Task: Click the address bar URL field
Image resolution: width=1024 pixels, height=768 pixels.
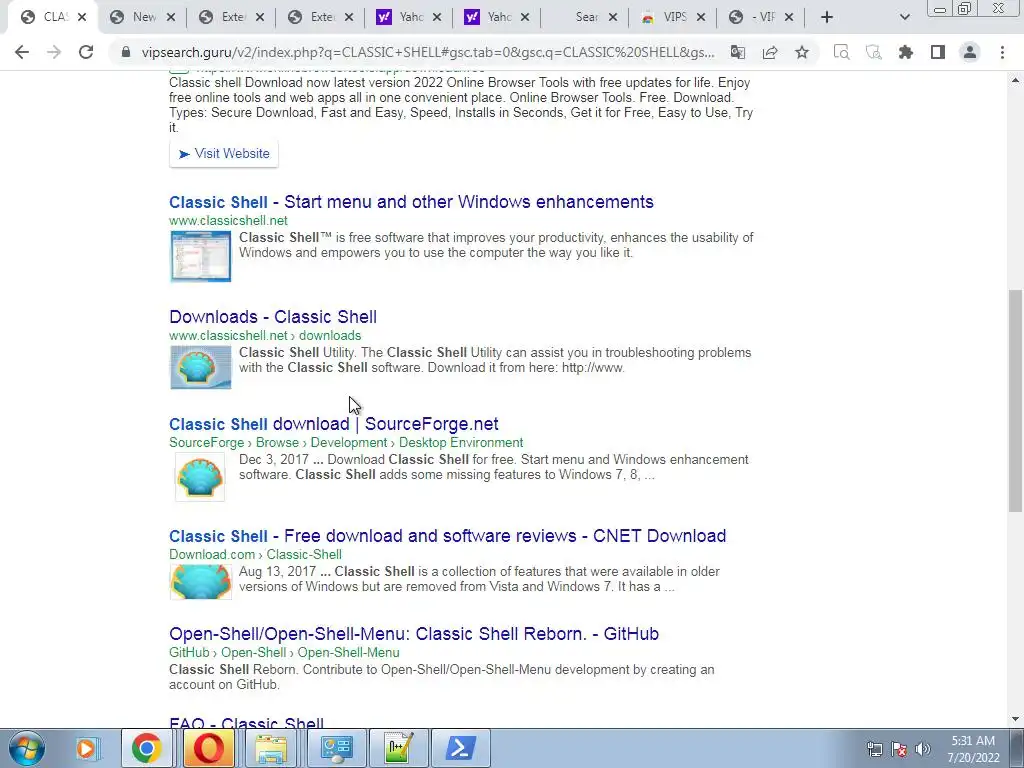Action: (428, 52)
